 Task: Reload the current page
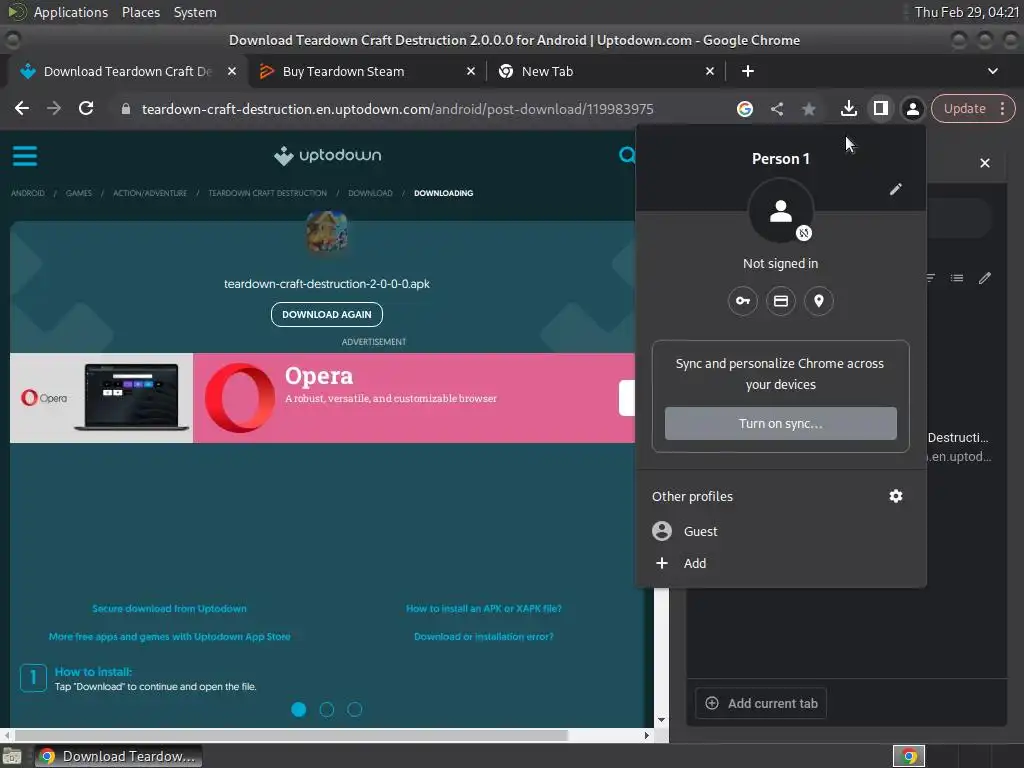click(86, 108)
